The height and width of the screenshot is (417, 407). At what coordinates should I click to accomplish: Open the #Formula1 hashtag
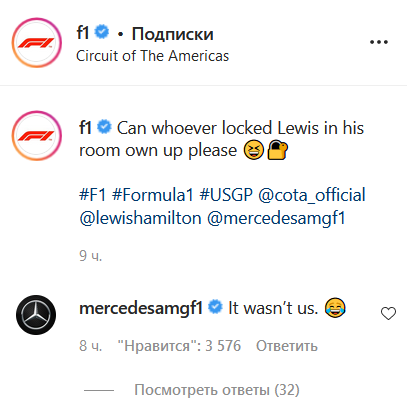(153, 195)
